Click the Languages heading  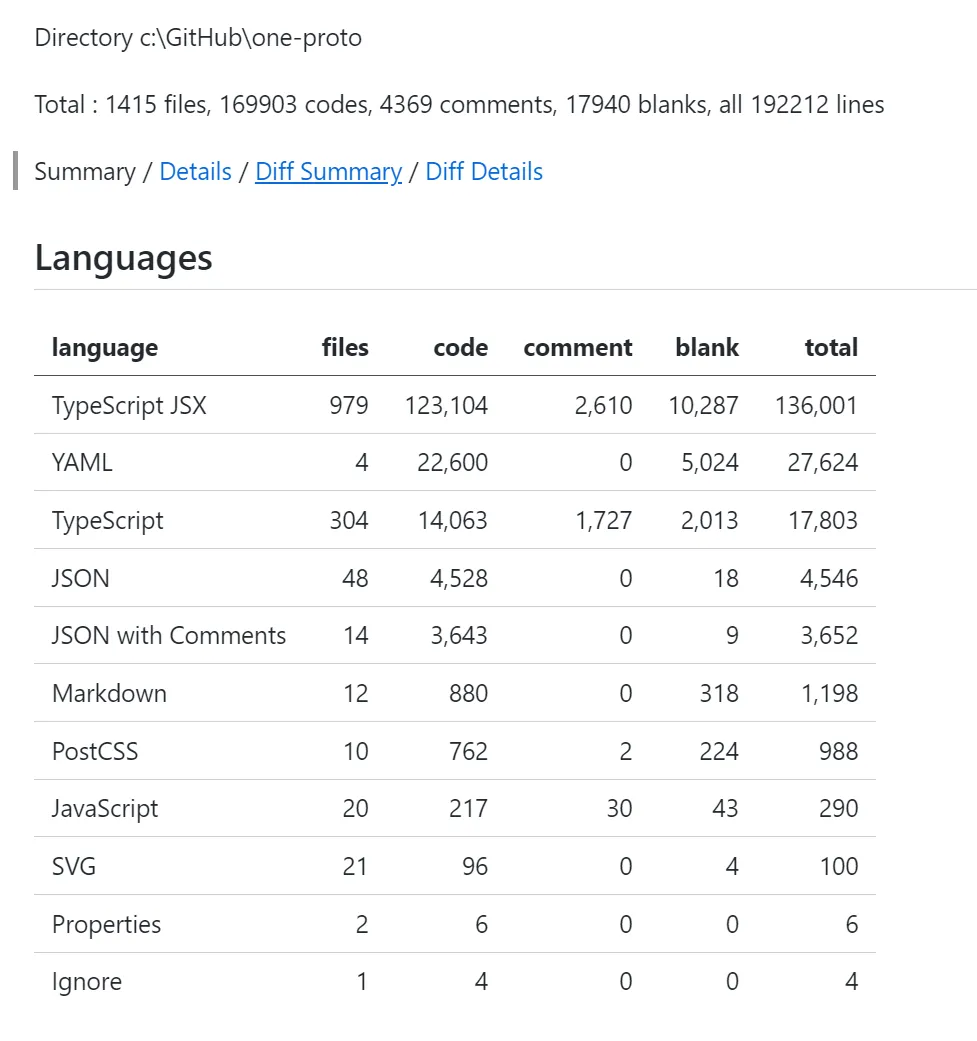[123, 258]
